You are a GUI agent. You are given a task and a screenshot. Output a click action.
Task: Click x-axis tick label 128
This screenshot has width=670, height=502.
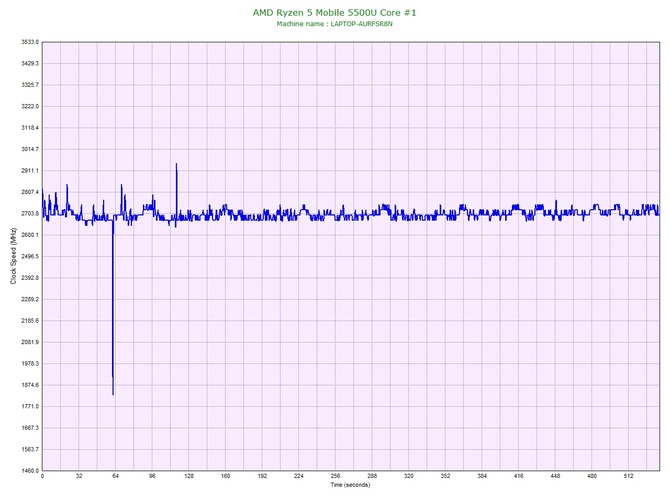coord(189,476)
